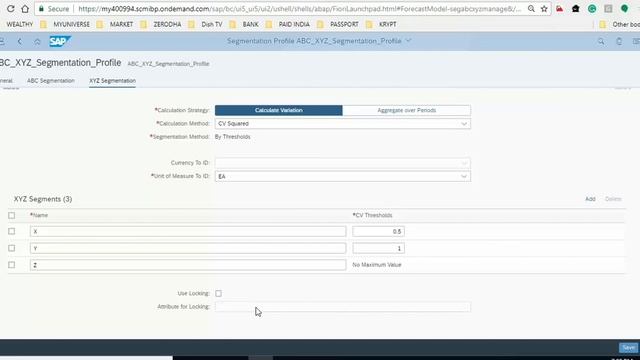
Task: Select Calculate Variation strategy
Action: 279,110
